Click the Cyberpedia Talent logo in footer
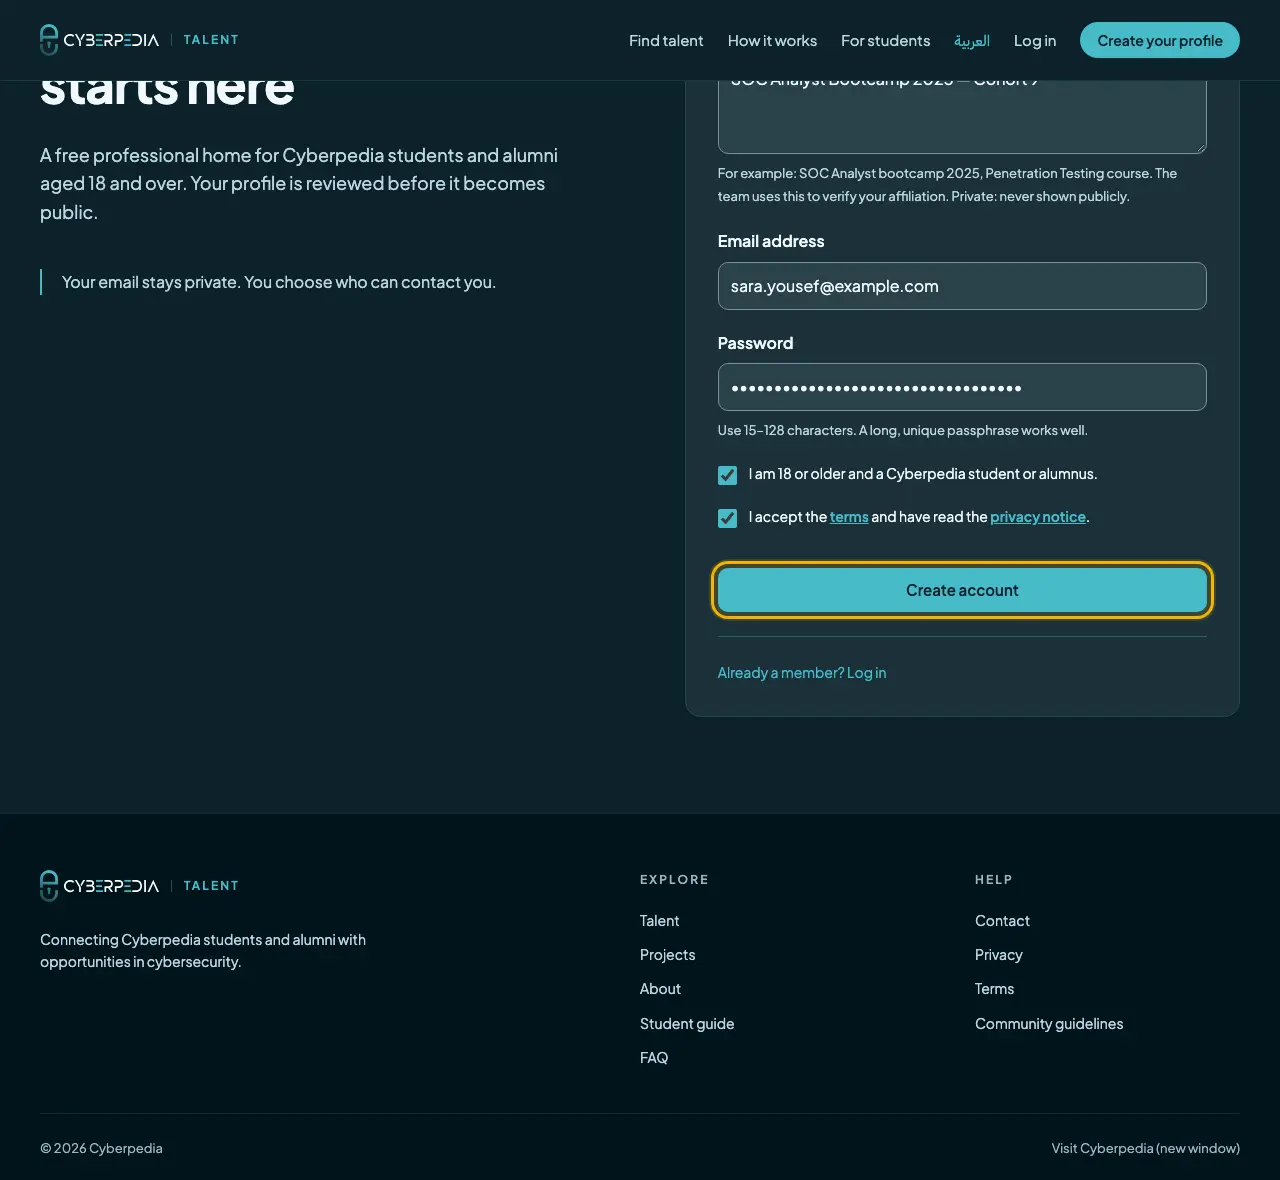The image size is (1280, 1180). click(139, 886)
